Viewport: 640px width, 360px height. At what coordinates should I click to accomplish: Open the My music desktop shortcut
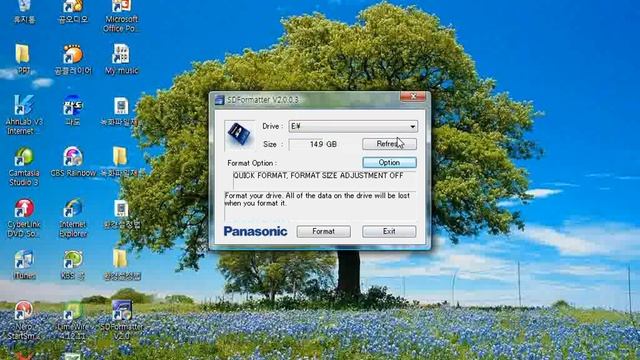click(121, 60)
